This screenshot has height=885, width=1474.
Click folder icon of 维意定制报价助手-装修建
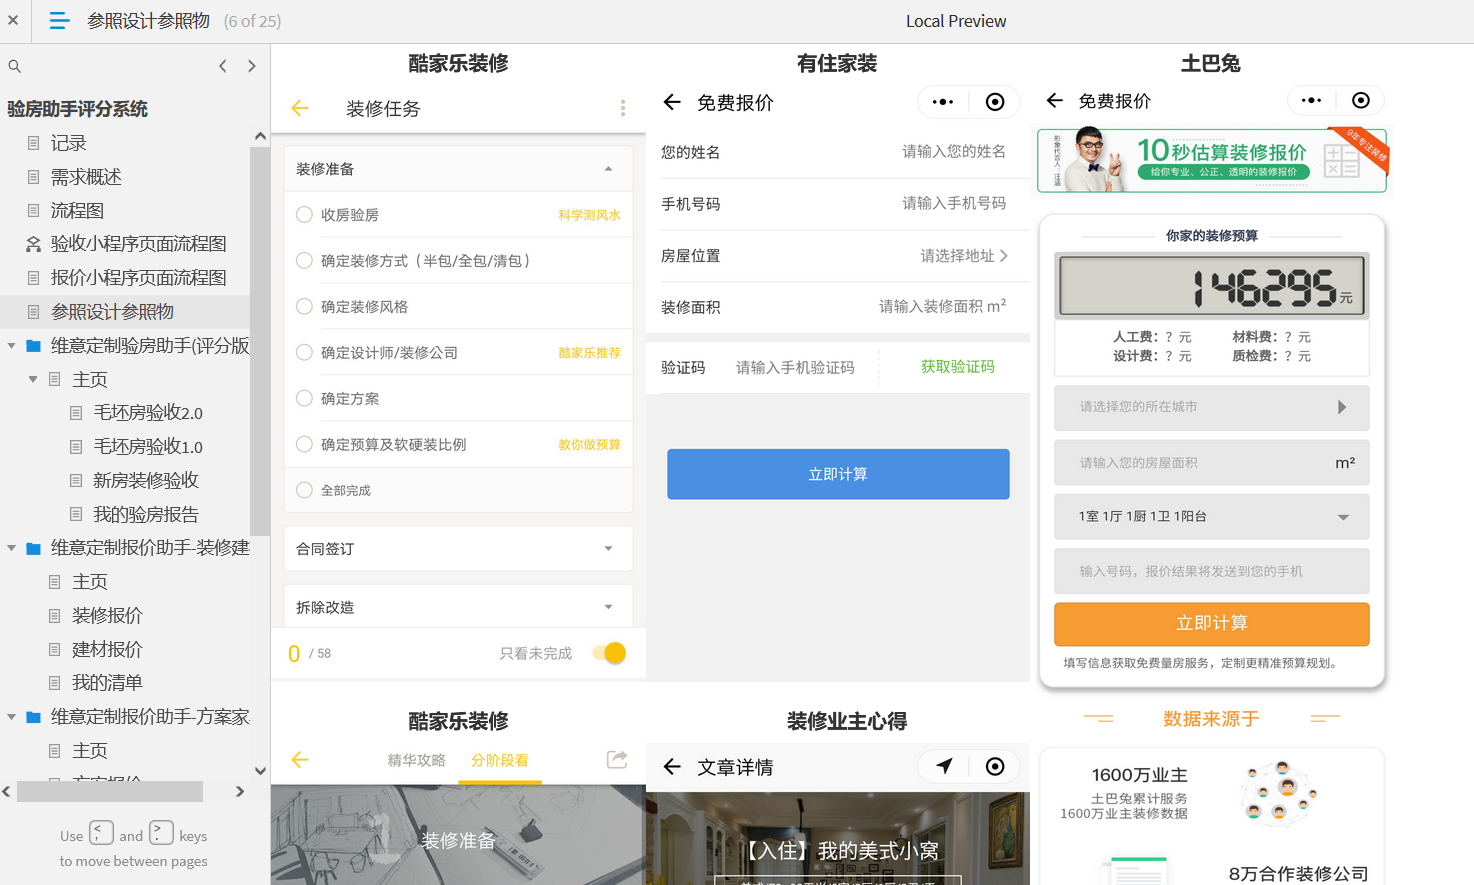pos(33,548)
